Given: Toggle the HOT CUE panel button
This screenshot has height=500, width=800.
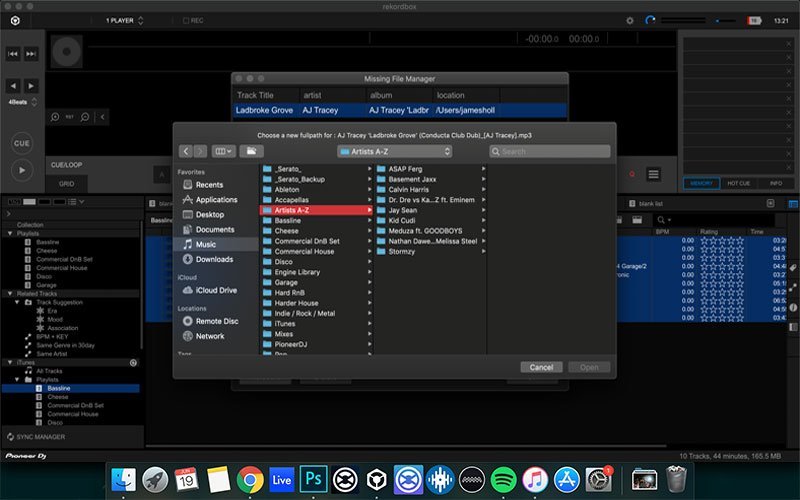Looking at the screenshot, I should pos(739,184).
